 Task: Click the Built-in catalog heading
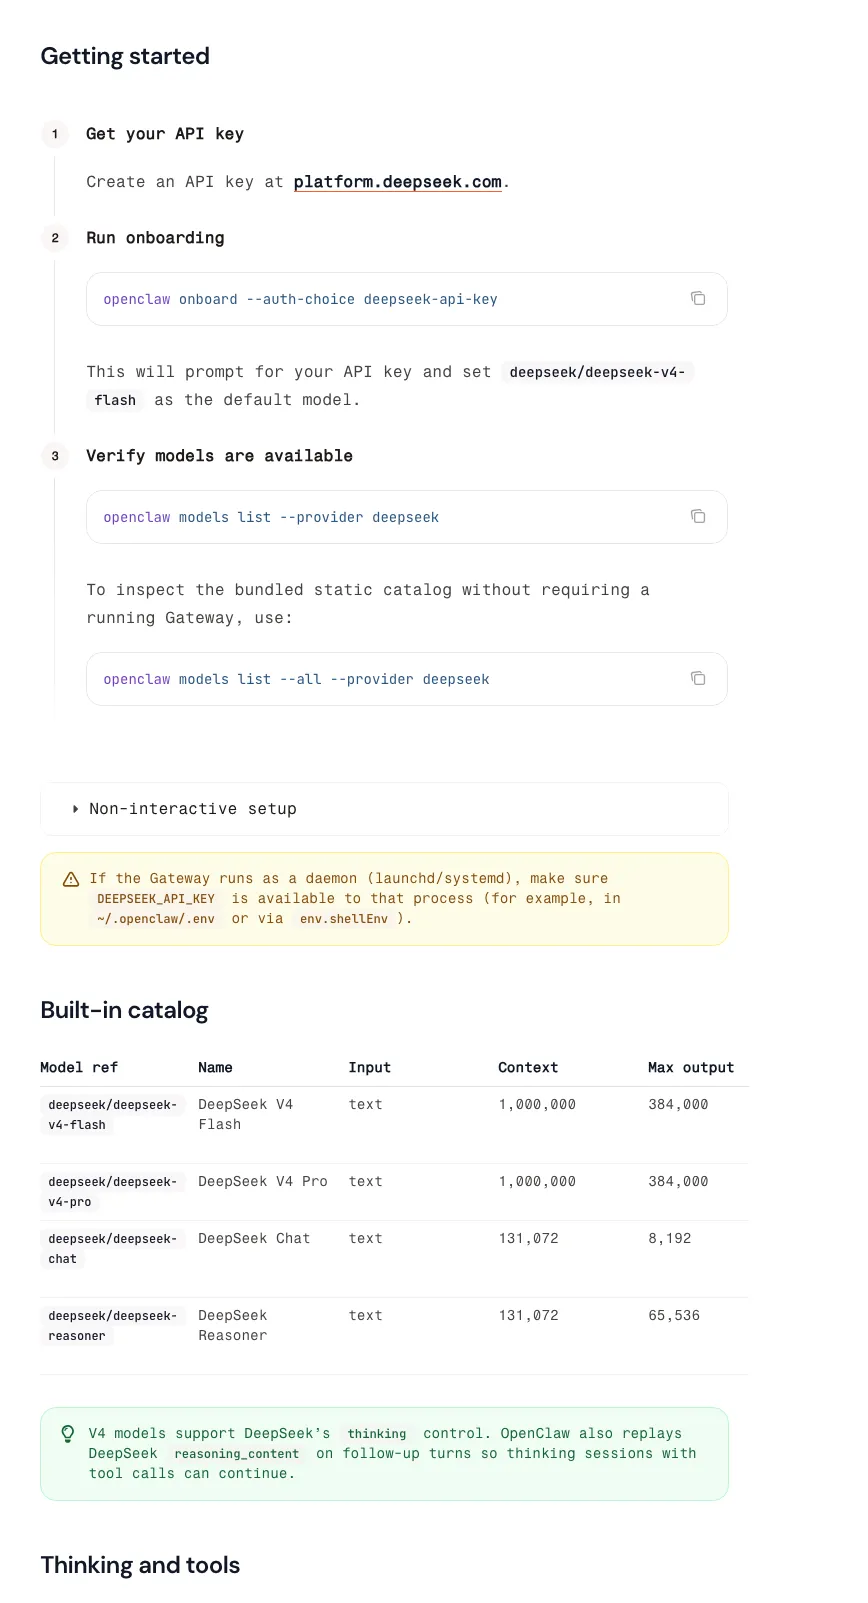[x=124, y=1010]
